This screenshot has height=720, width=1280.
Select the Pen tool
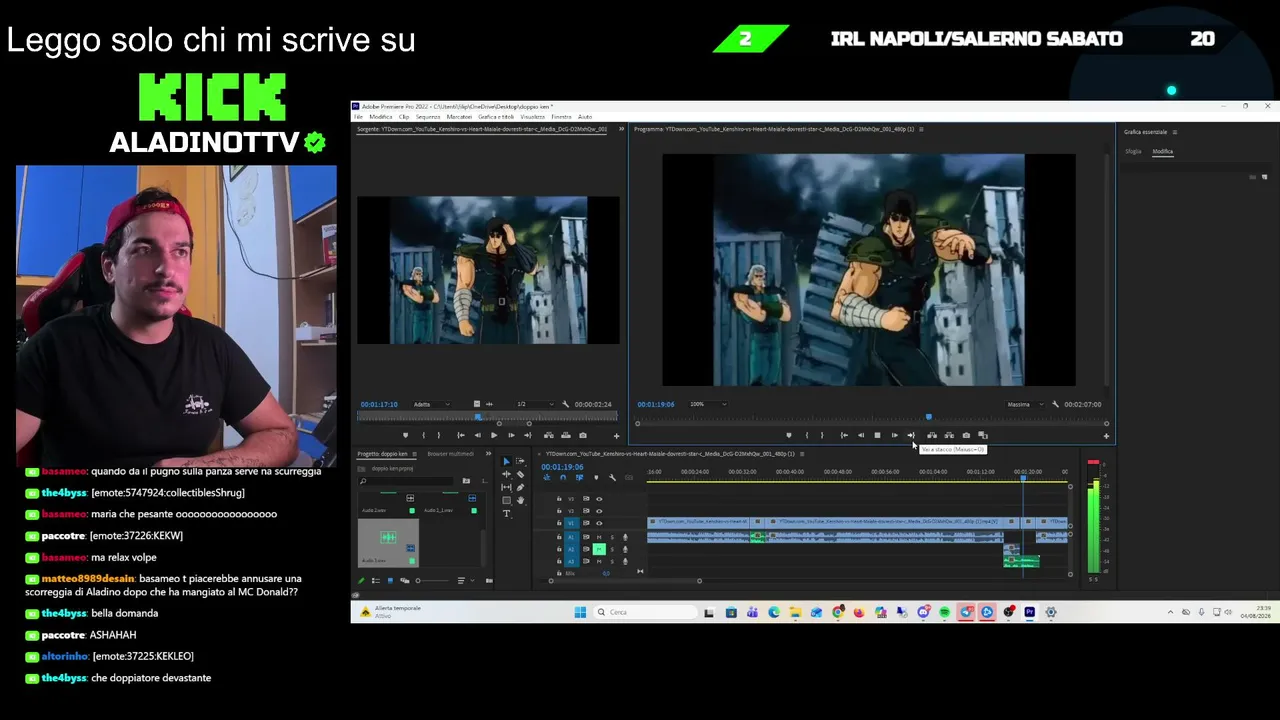pos(520,487)
